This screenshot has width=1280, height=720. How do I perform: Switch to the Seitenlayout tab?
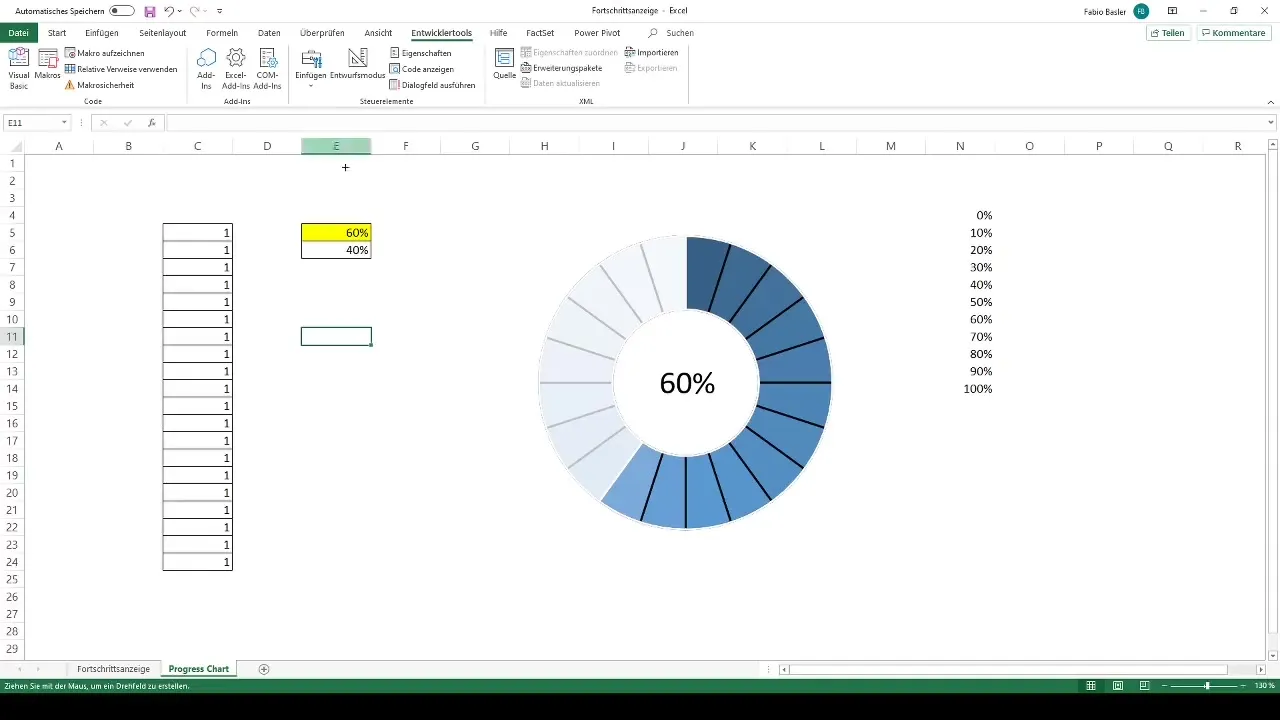point(163,33)
